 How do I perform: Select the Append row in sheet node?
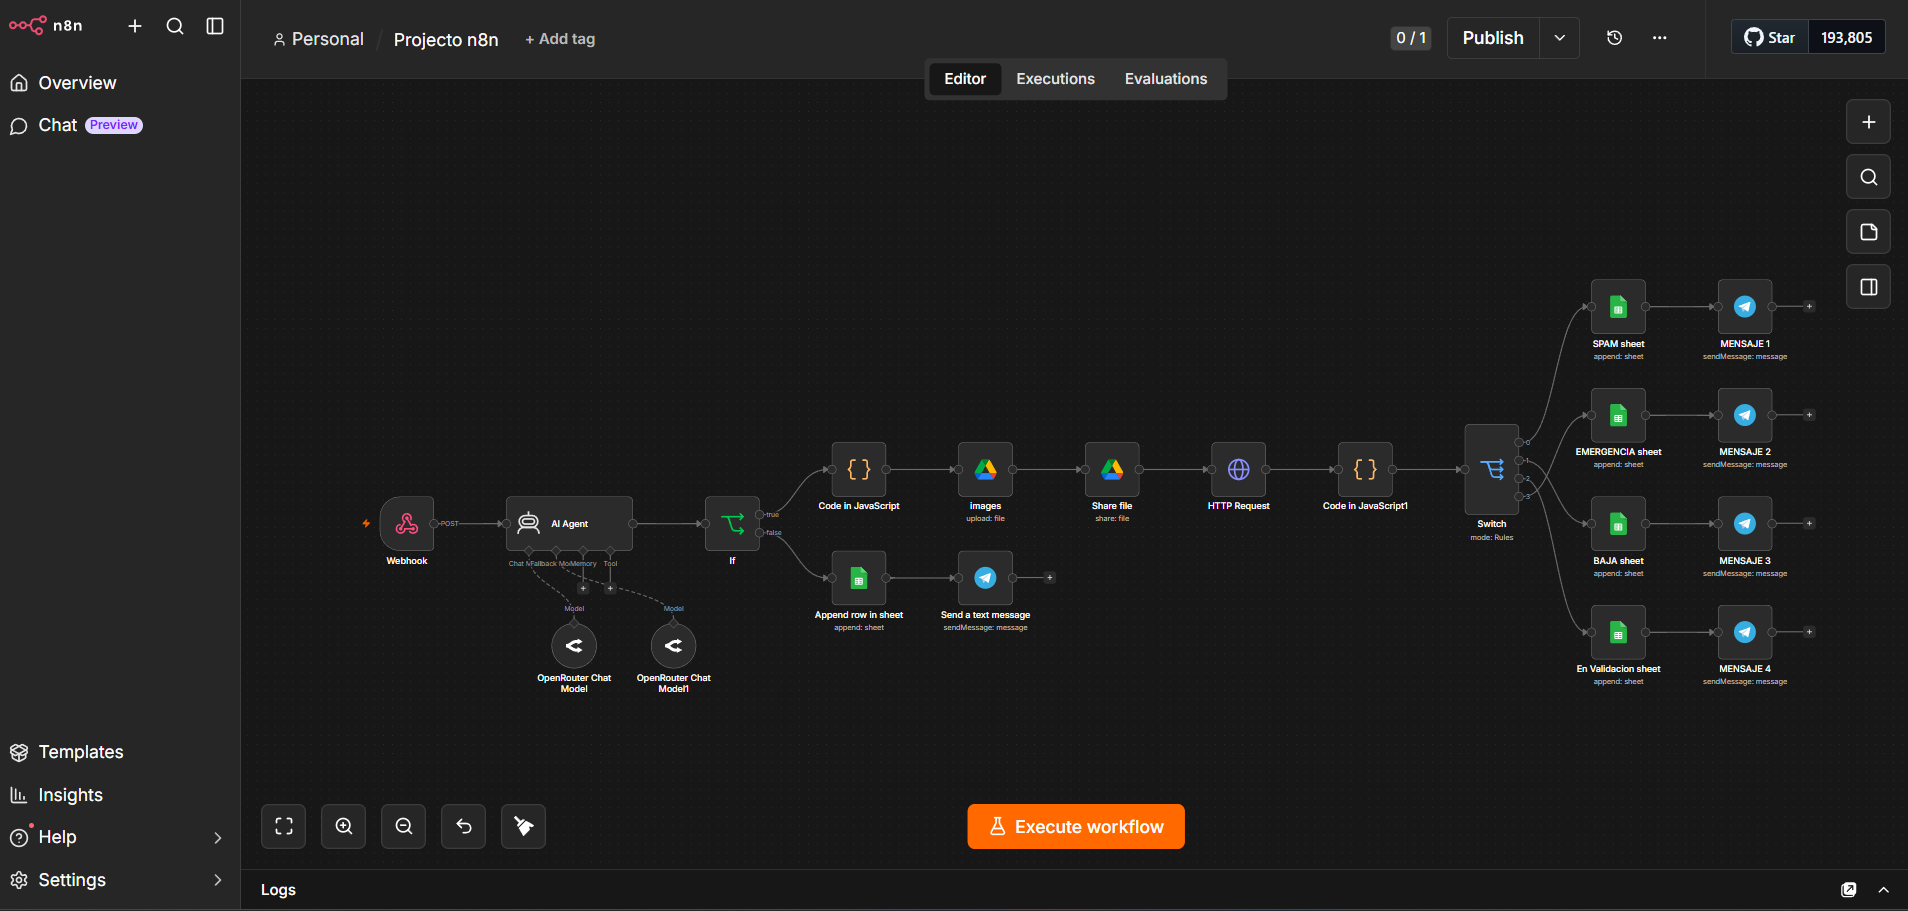(x=859, y=578)
